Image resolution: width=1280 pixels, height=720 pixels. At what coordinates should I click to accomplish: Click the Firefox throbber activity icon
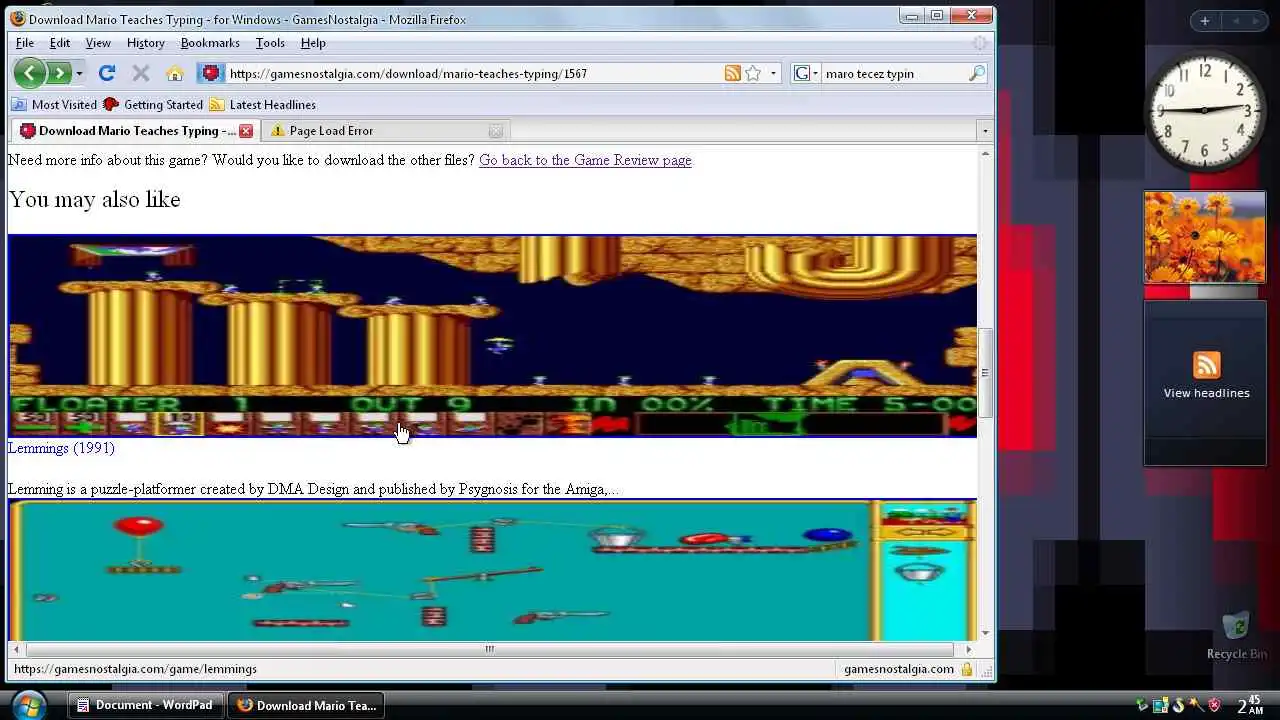(x=980, y=43)
